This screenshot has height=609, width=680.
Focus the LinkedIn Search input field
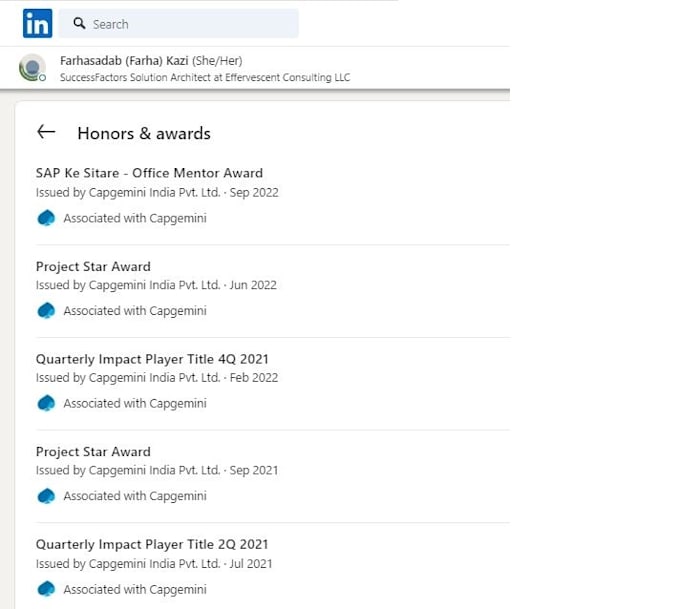coord(179,23)
